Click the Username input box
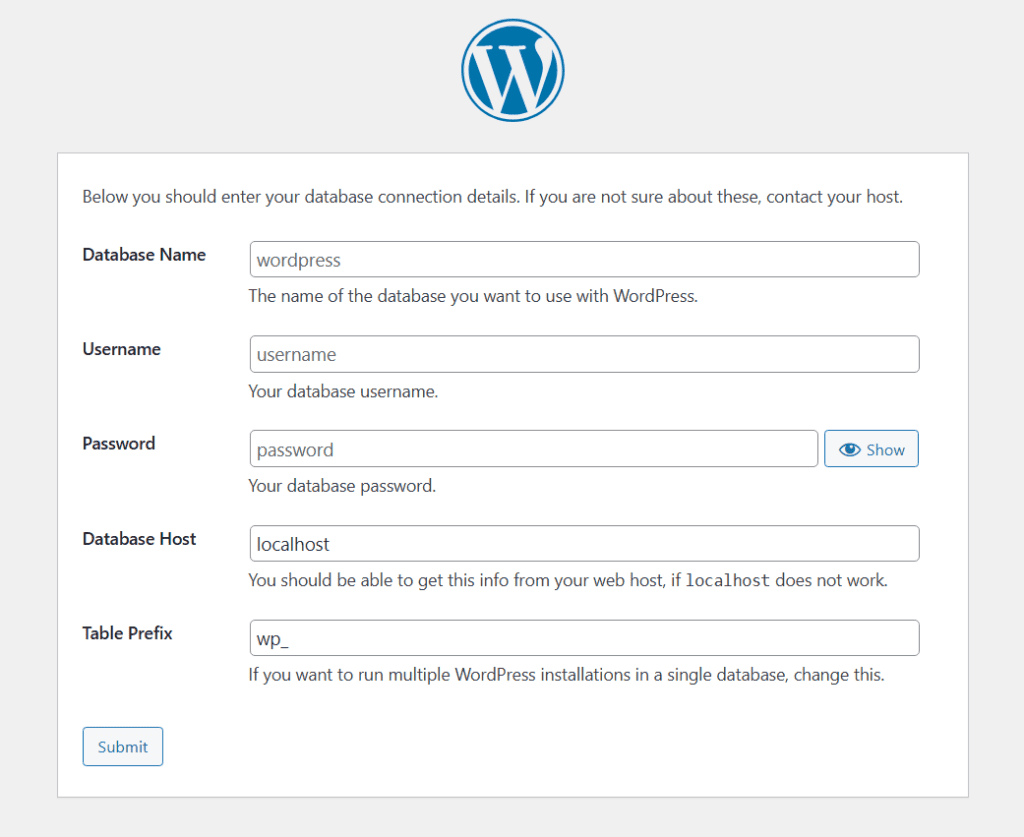Viewport: 1024px width, 837px height. pyautogui.click(x=584, y=354)
